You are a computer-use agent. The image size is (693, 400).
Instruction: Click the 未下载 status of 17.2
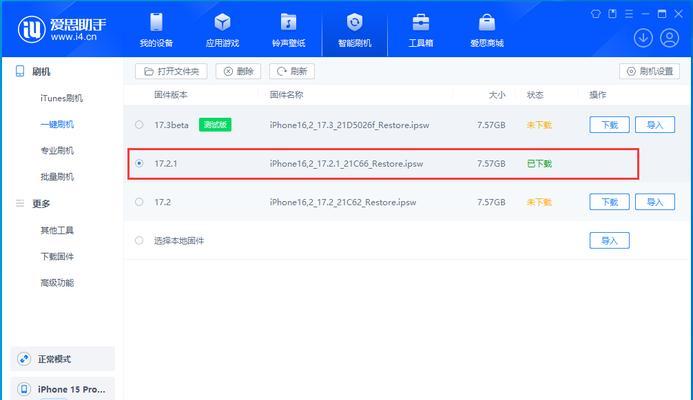tap(540, 202)
